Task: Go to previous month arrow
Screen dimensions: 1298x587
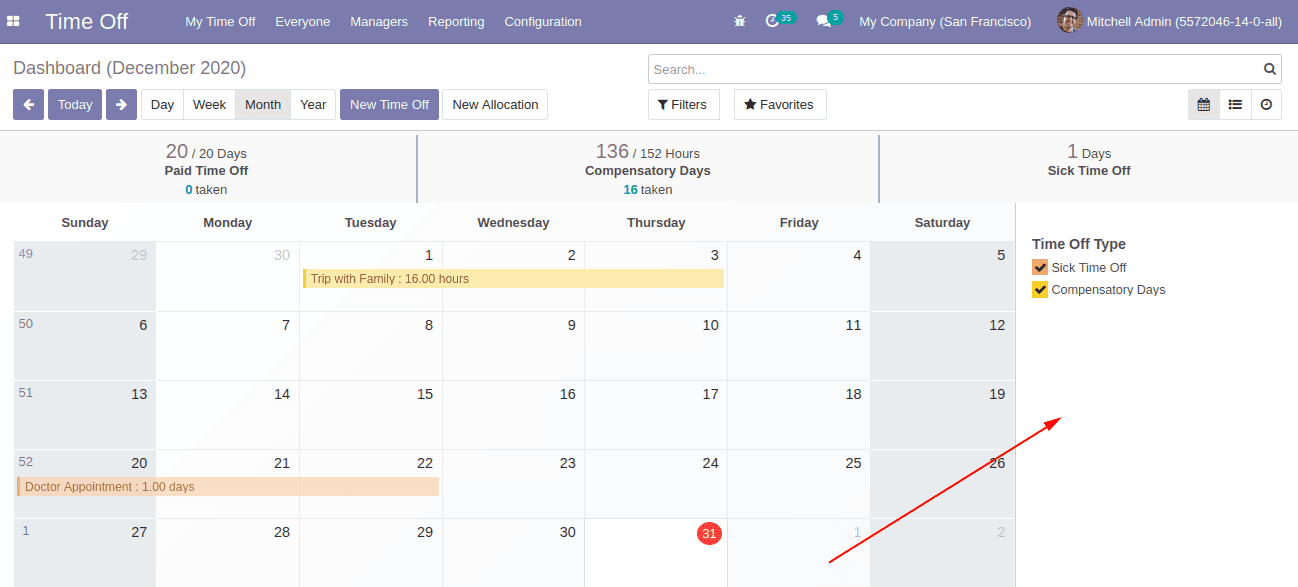Action: point(28,104)
